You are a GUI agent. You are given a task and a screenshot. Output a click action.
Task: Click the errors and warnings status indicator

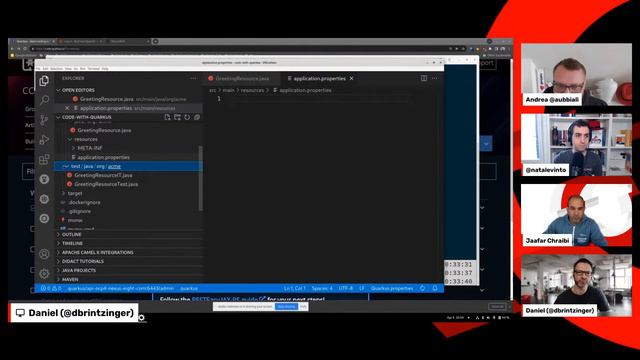(x=51, y=288)
